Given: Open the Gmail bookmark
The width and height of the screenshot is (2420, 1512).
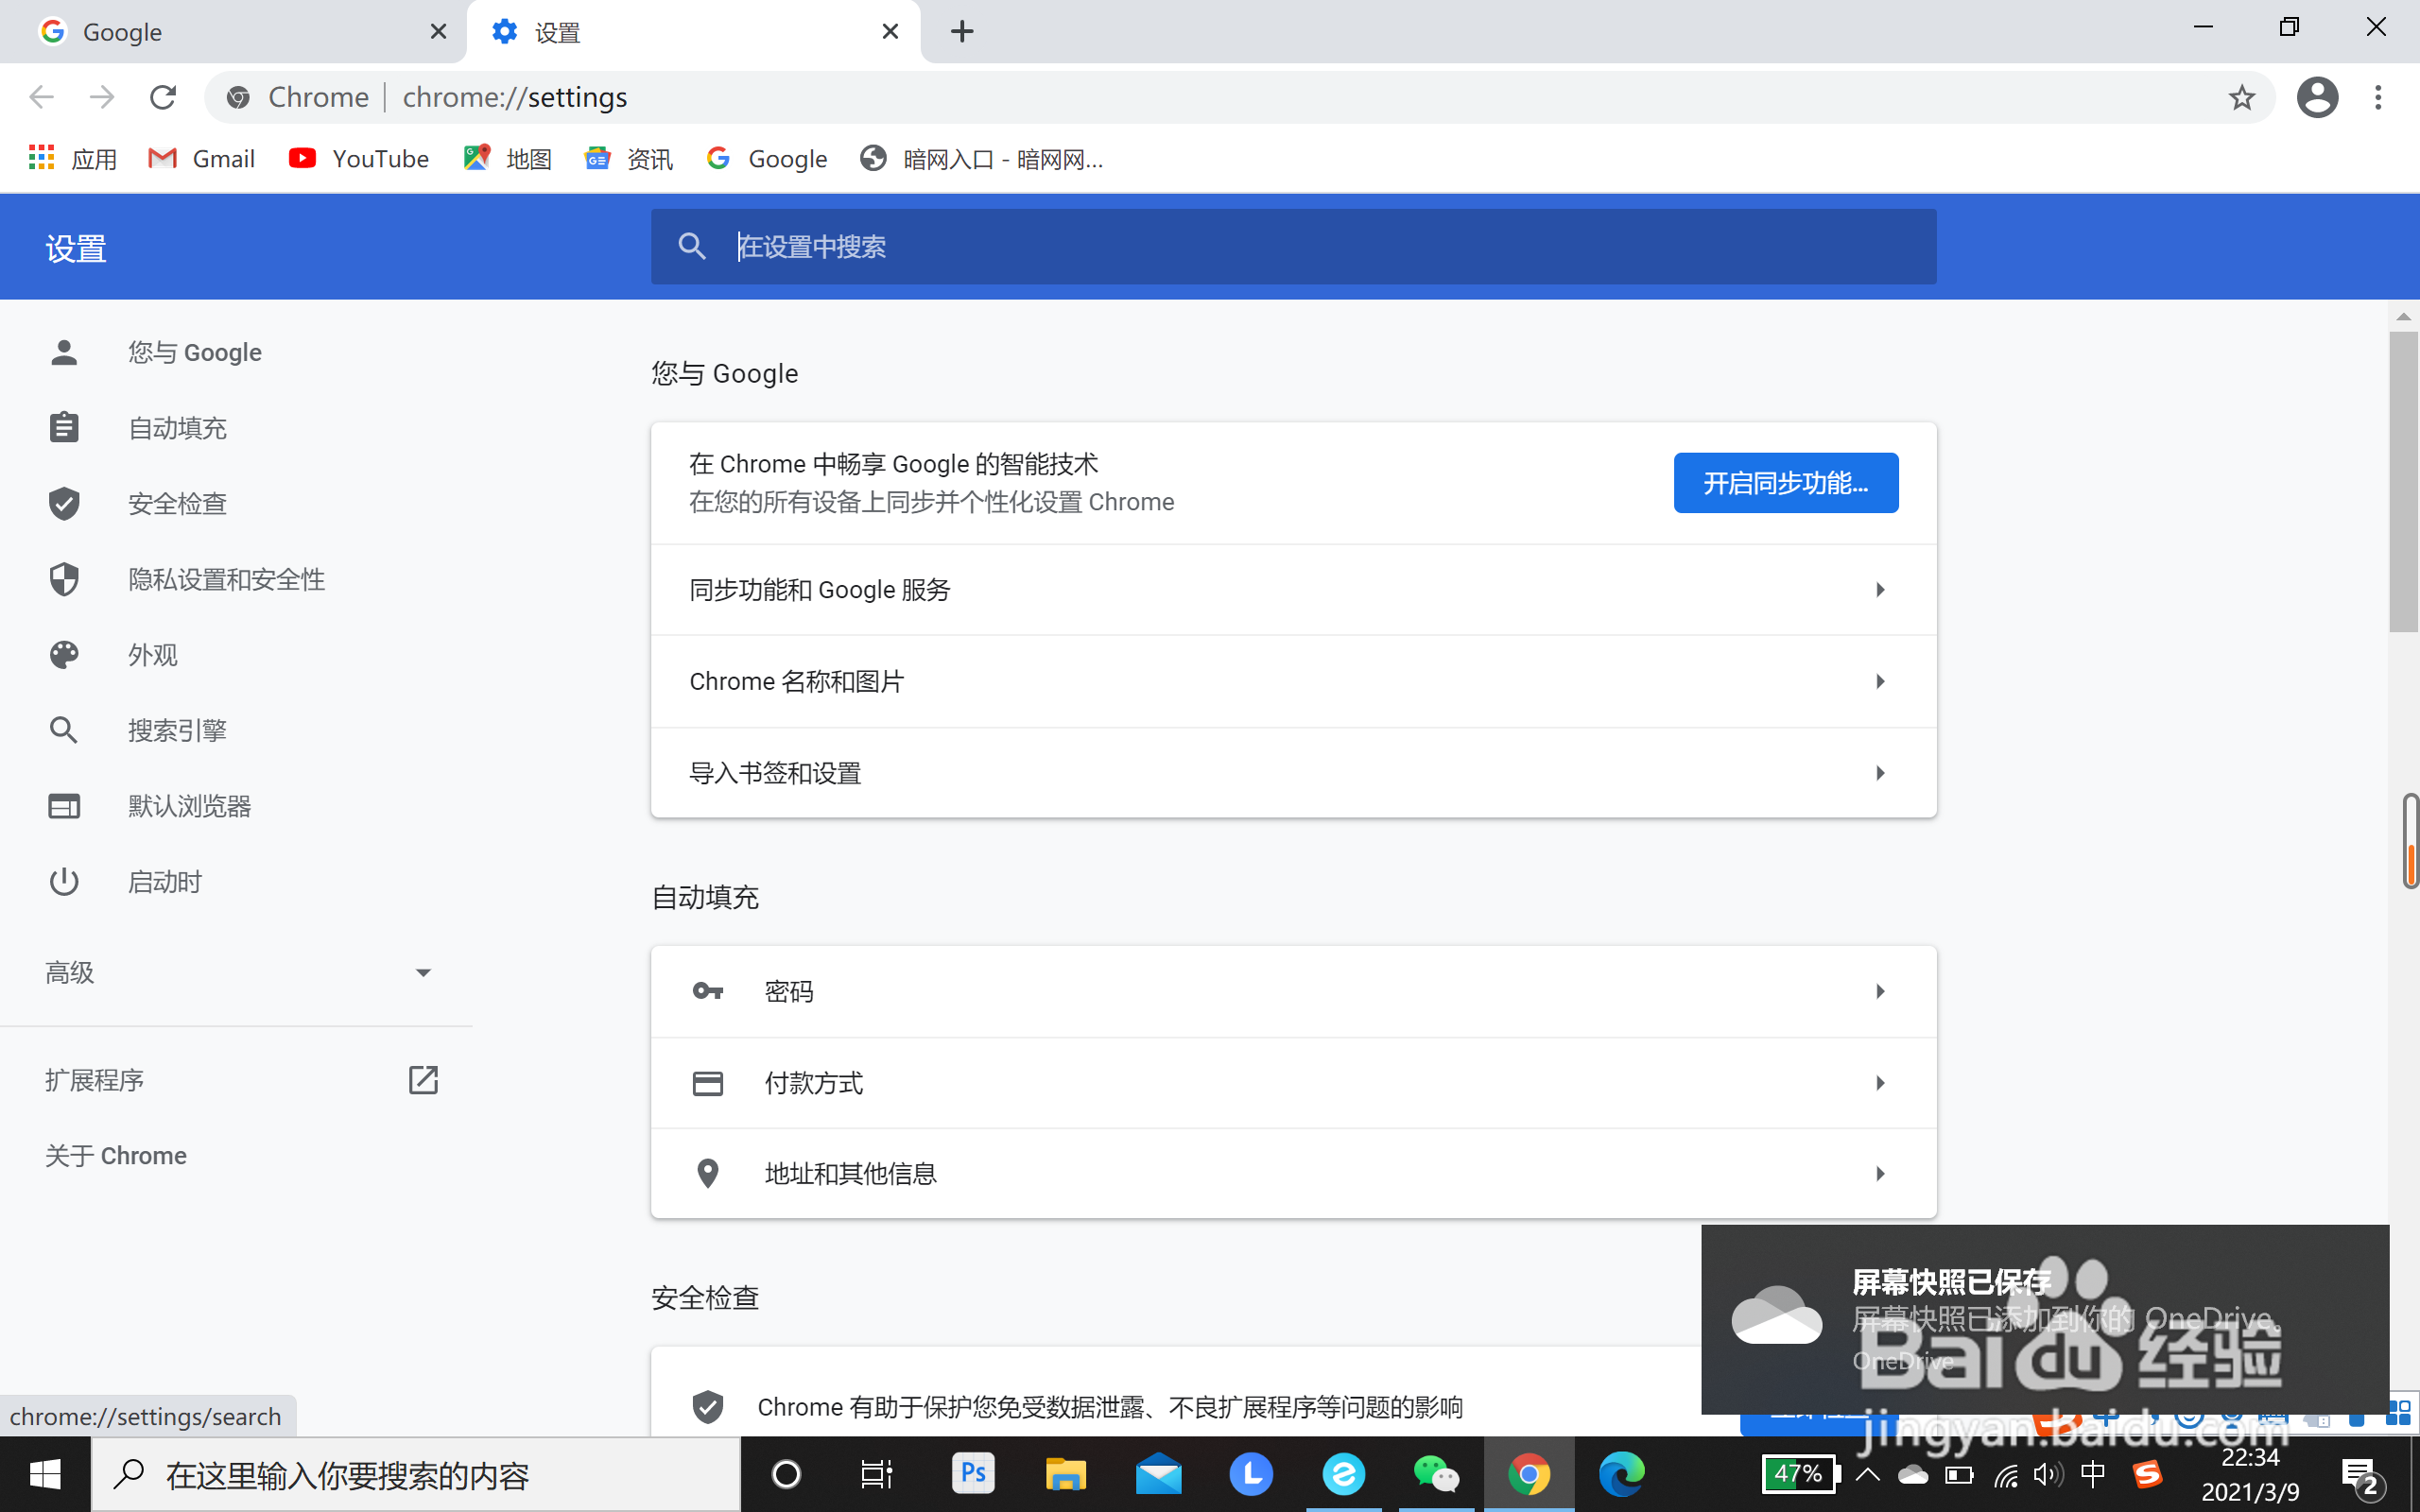Looking at the screenshot, I should [x=202, y=158].
